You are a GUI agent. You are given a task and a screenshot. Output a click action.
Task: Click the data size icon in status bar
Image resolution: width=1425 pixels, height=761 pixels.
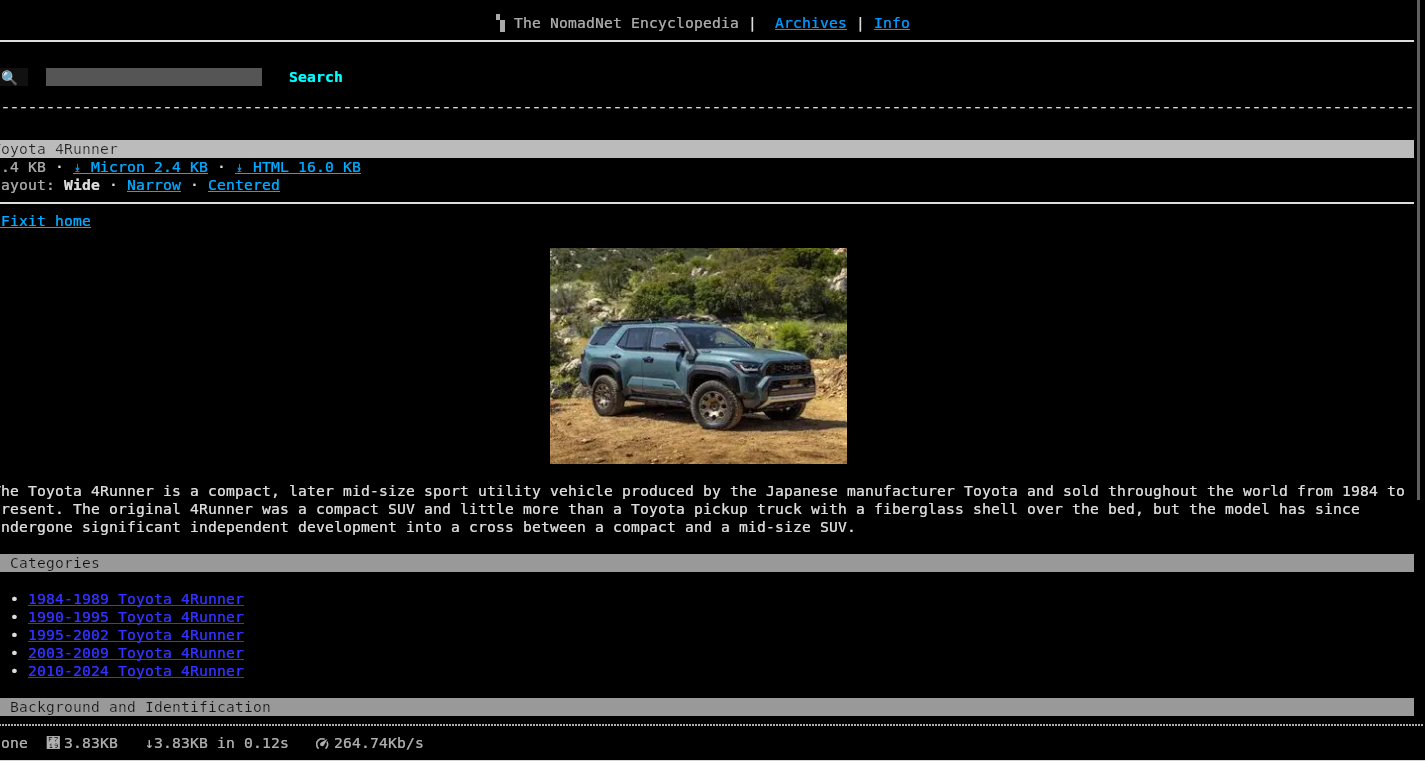tap(53, 743)
